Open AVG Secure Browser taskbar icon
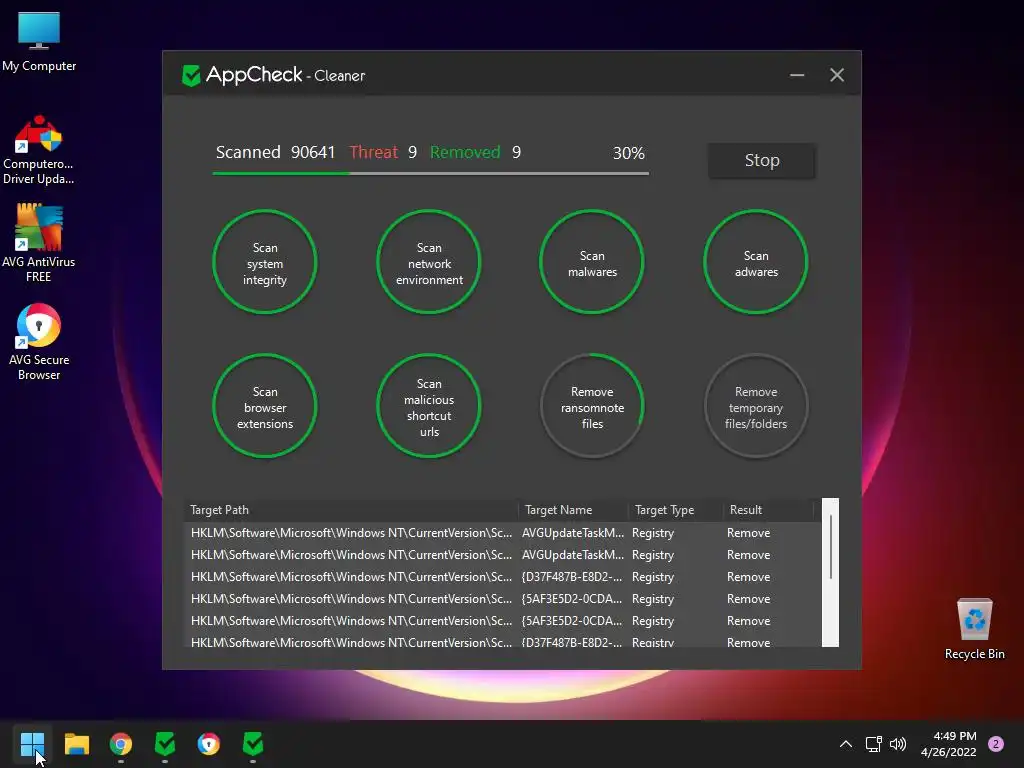 209,744
